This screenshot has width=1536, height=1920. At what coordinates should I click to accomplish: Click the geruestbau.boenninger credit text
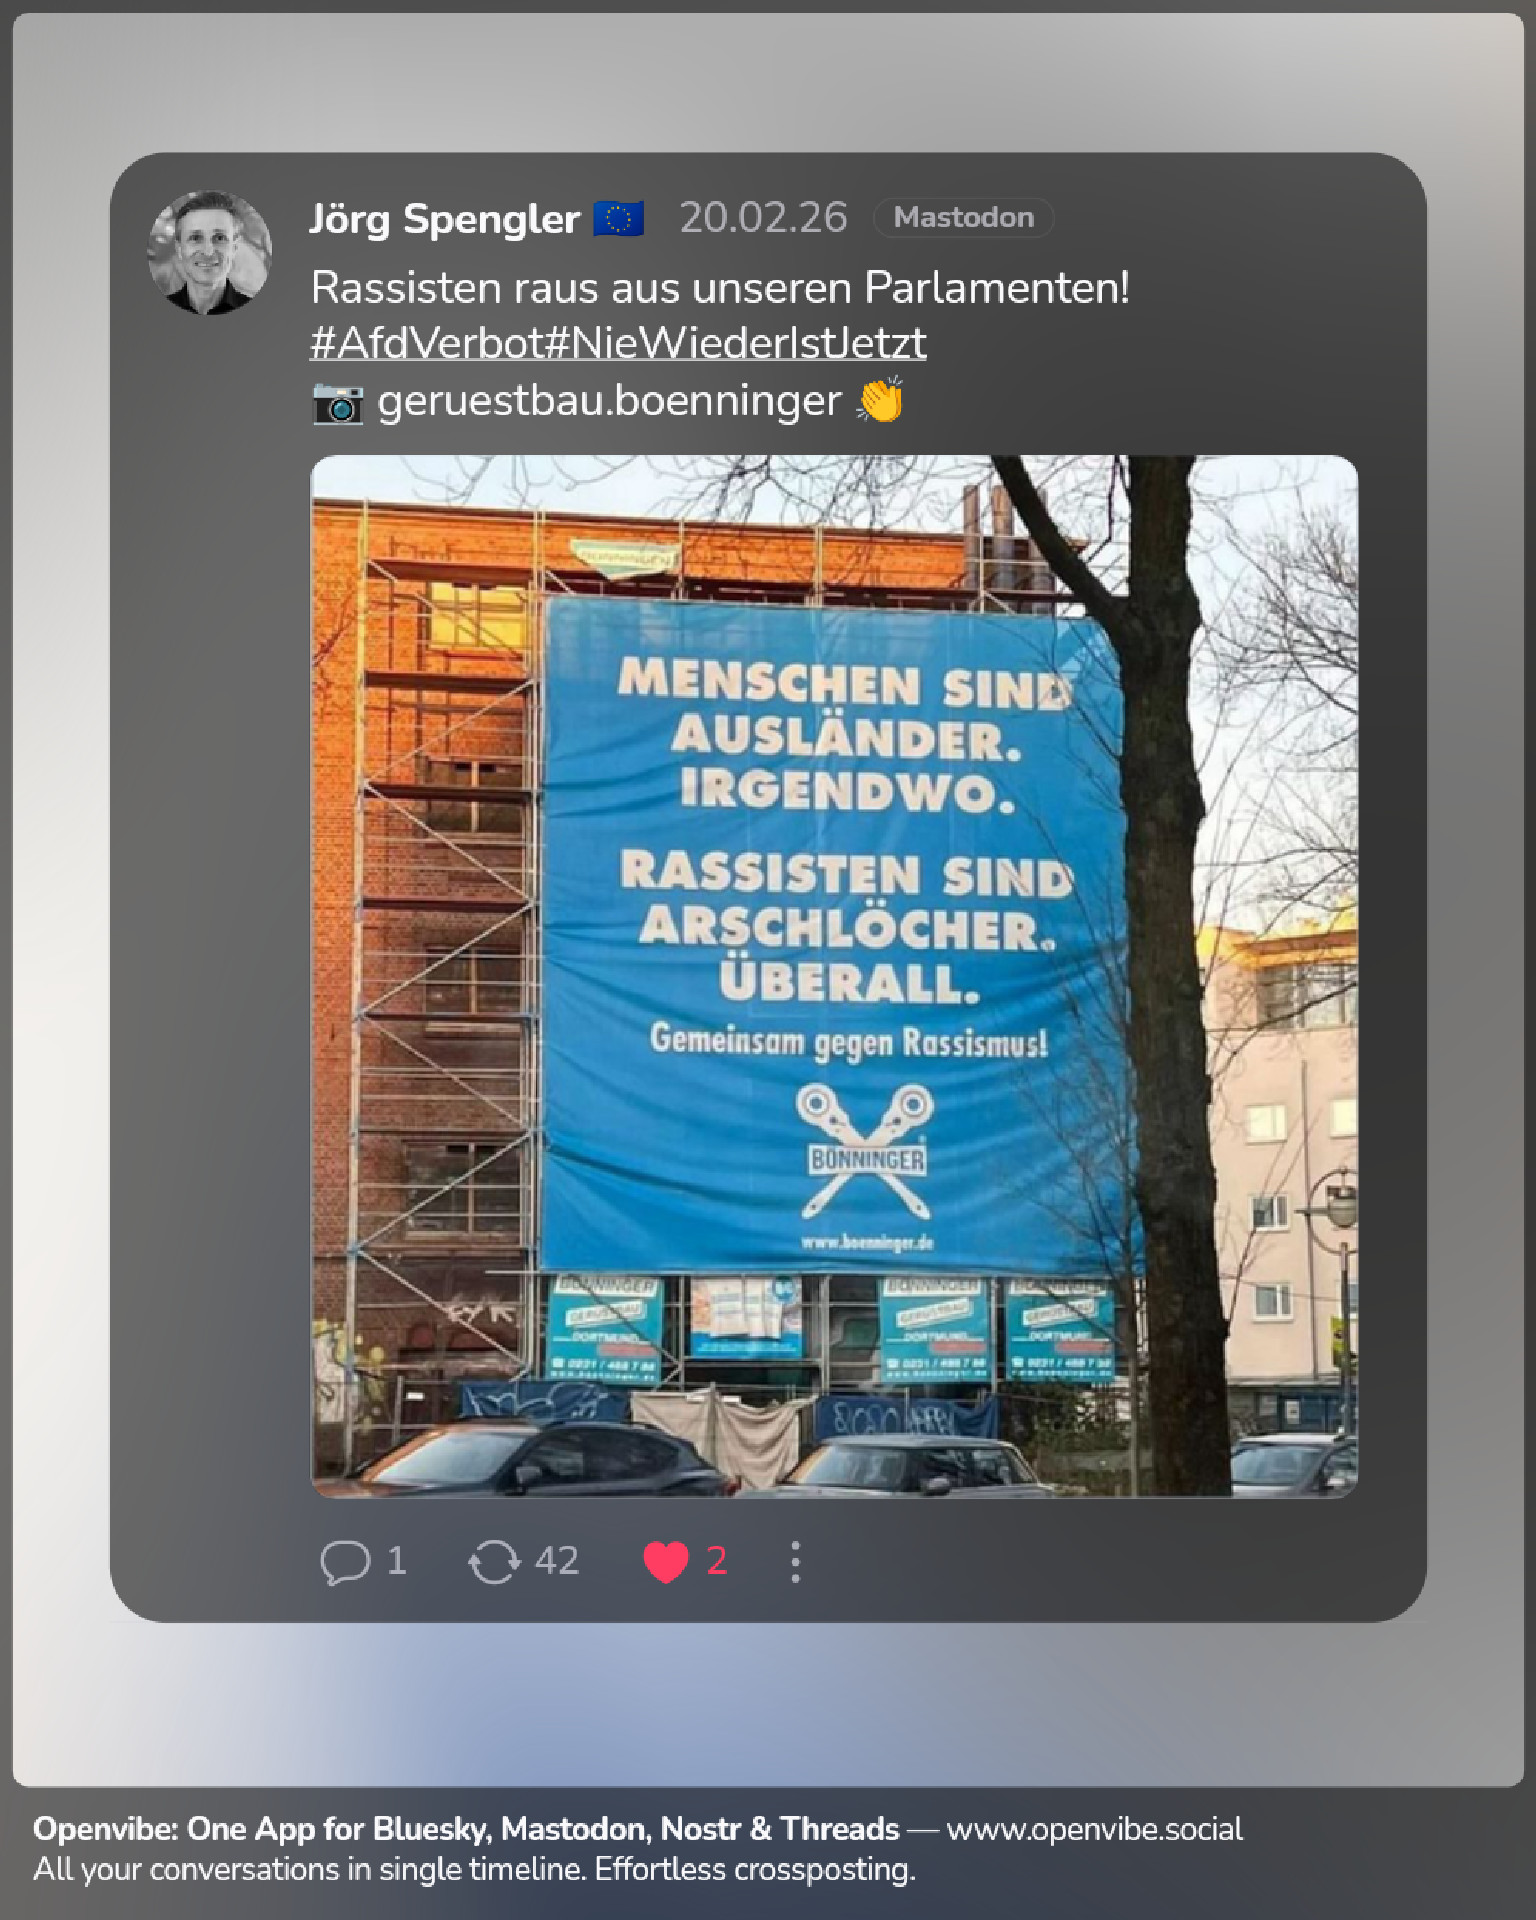609,400
